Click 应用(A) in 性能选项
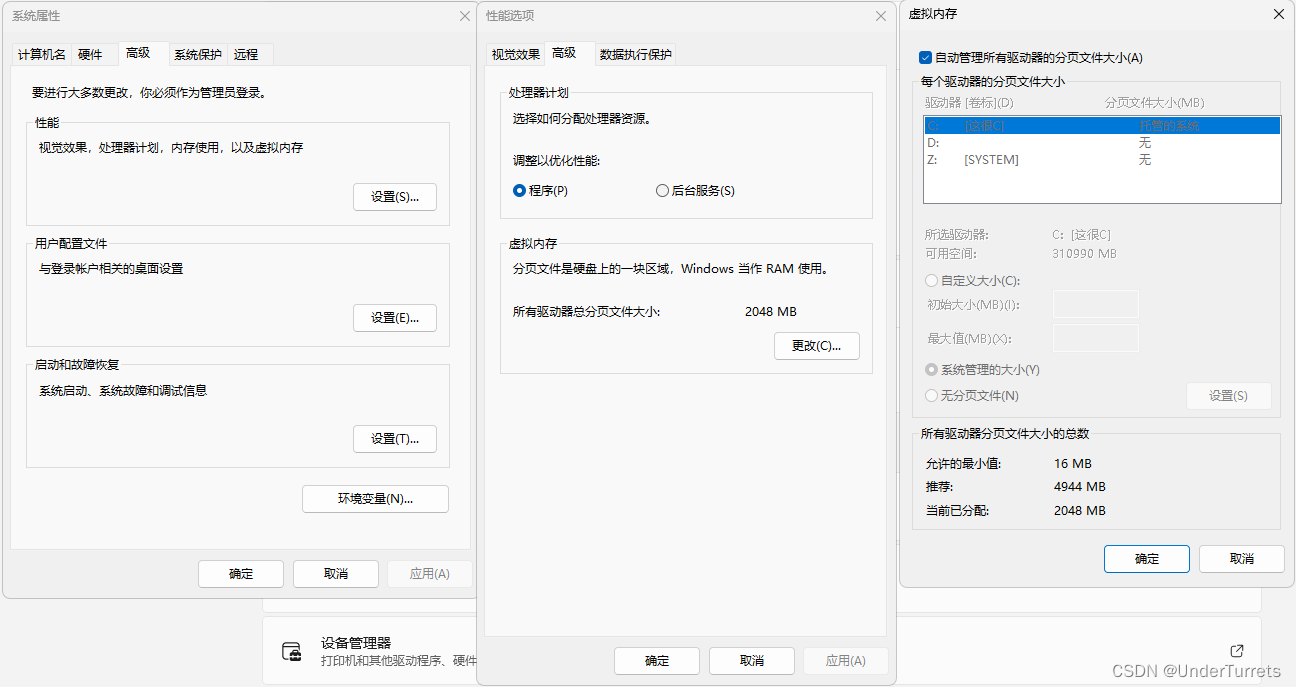This screenshot has height=687, width=1296. (x=846, y=661)
